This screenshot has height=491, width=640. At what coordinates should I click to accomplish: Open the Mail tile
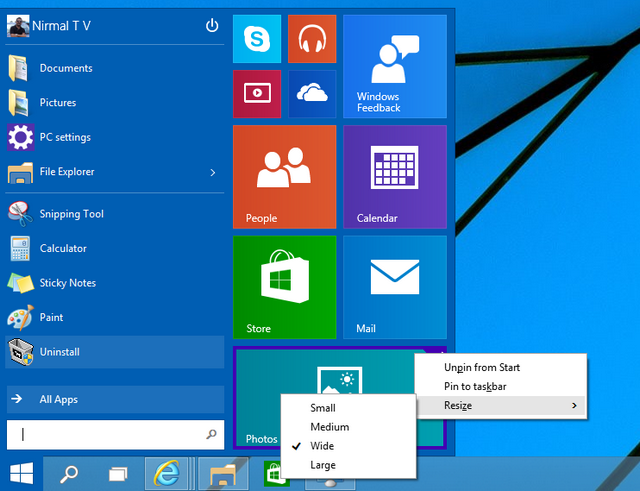tap(395, 287)
